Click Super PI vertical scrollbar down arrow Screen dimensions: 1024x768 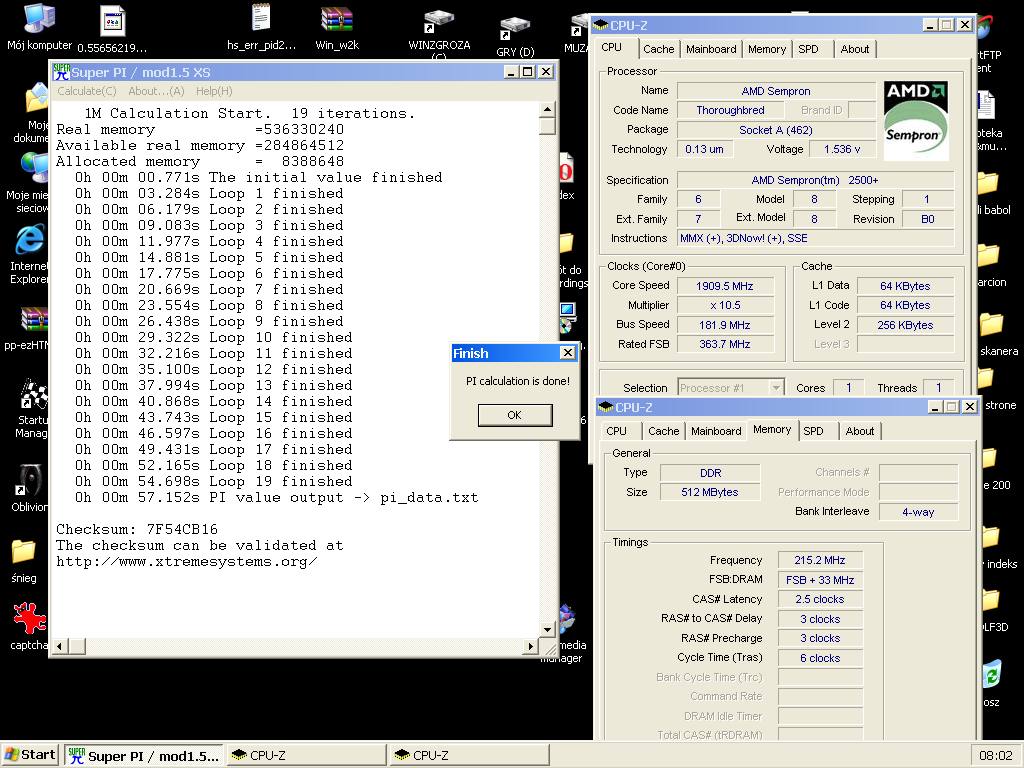548,630
